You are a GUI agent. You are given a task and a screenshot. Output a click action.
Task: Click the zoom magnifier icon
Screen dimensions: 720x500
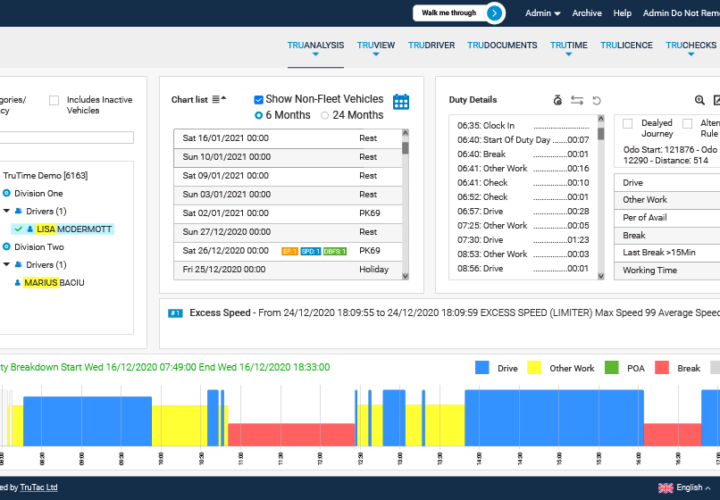[x=699, y=100]
